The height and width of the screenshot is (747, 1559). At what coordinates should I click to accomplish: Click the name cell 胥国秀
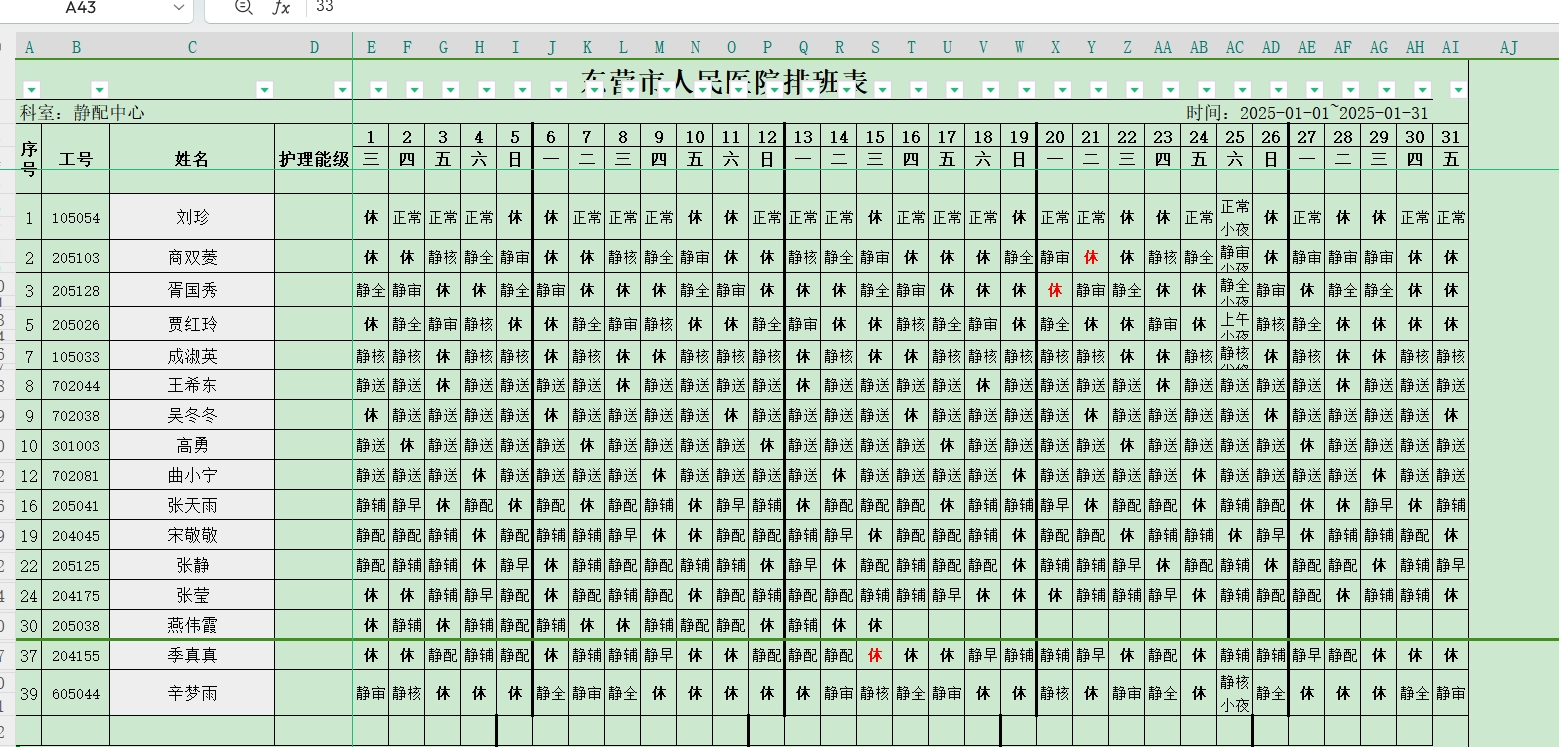click(192, 291)
